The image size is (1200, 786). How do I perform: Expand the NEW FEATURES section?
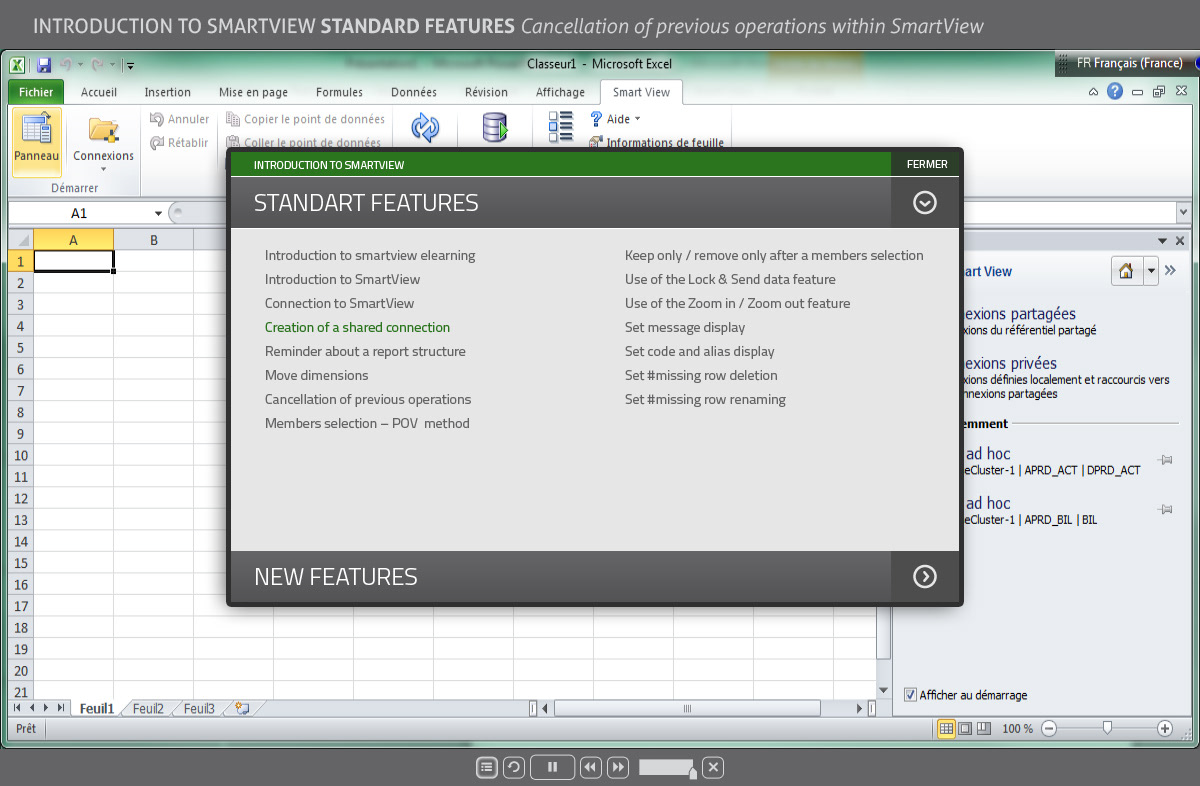pos(925,576)
